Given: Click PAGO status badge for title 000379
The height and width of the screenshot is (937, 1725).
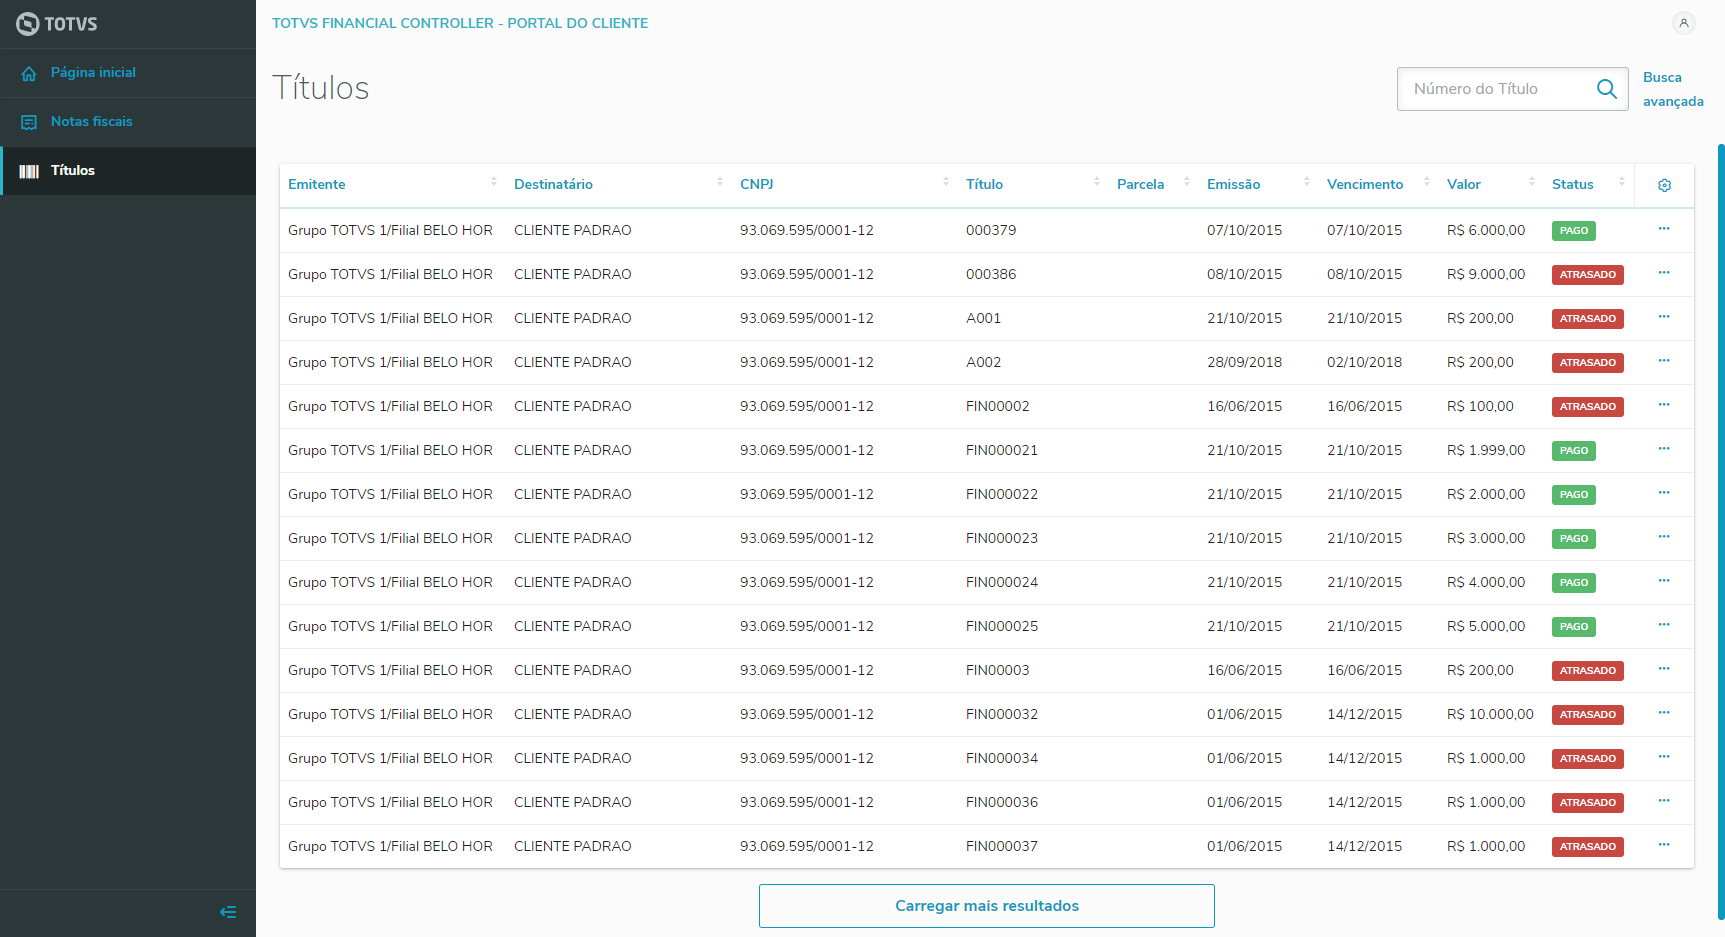Looking at the screenshot, I should click(x=1574, y=231).
